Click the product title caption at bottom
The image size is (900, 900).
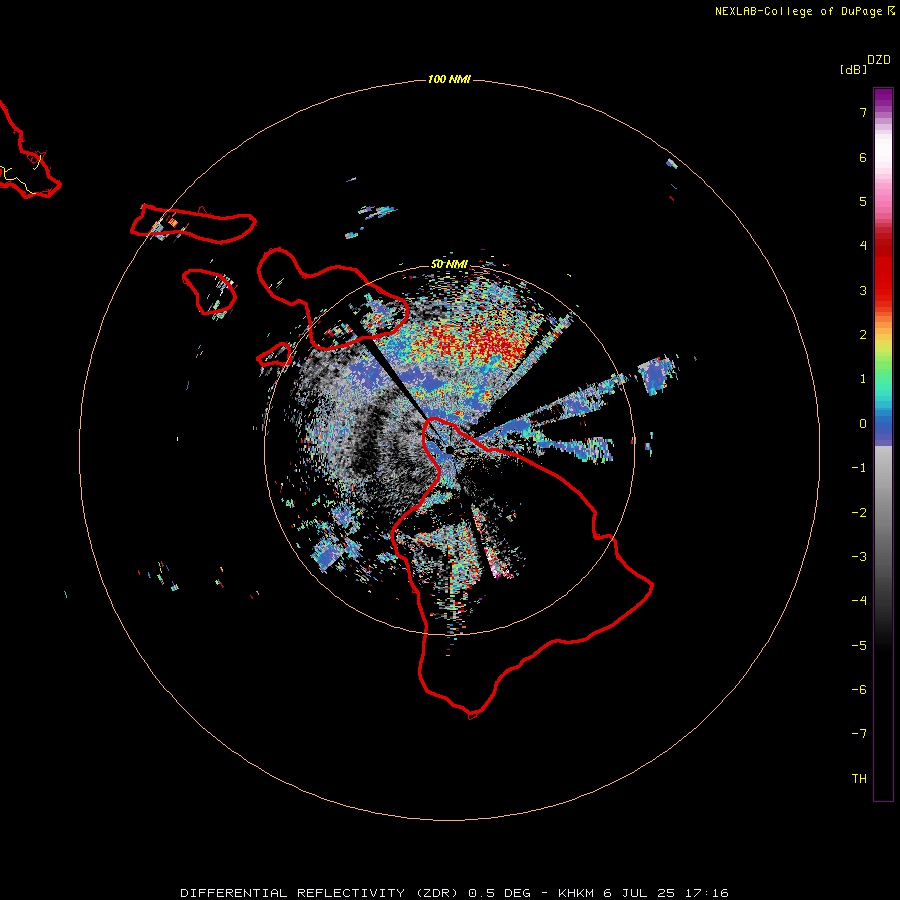tap(454, 893)
